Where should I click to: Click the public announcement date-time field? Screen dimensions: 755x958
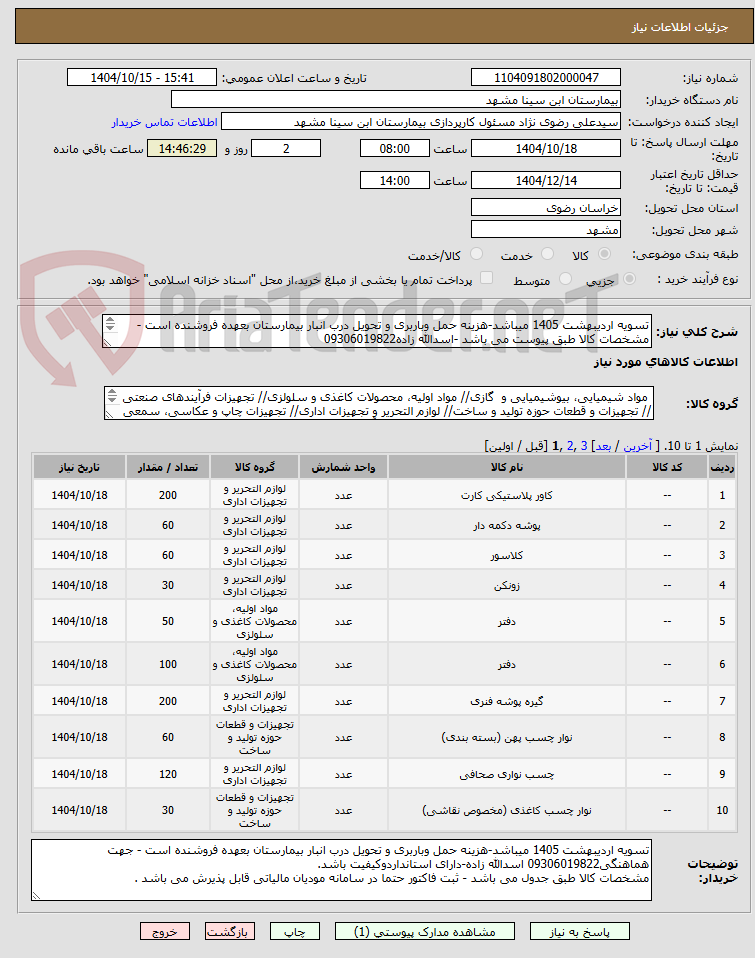click(x=142, y=78)
